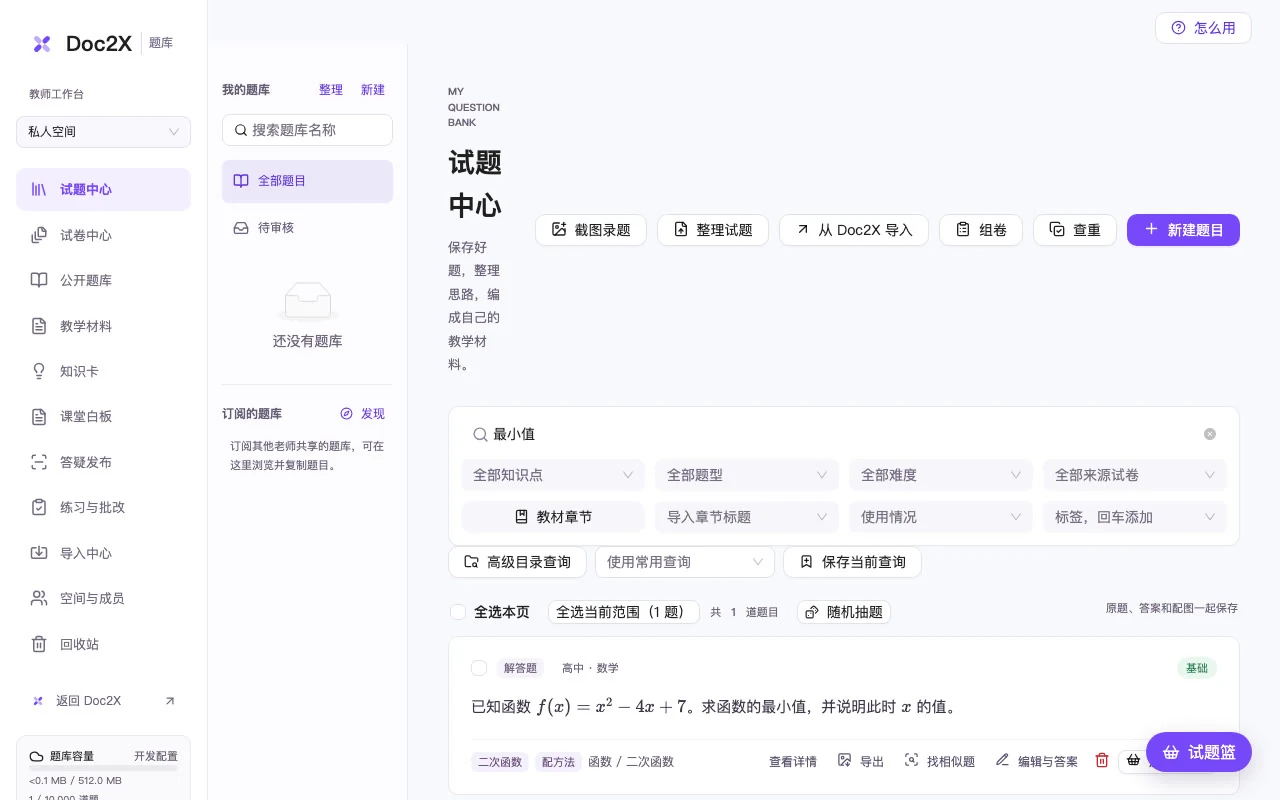Click the external arrow beside 返回 Doc2X

tap(170, 701)
